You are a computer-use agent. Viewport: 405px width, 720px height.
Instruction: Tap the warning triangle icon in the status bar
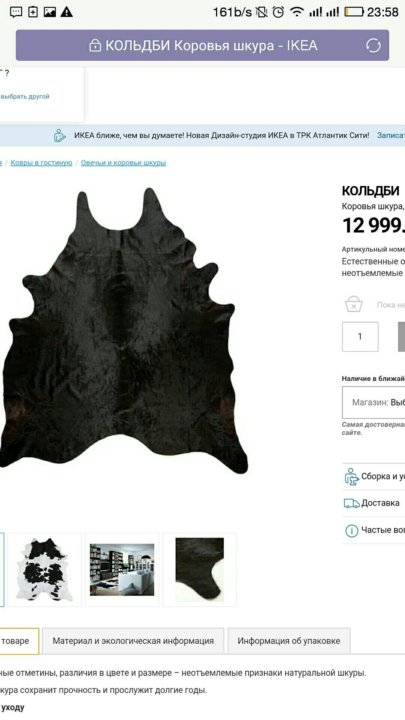(67, 12)
